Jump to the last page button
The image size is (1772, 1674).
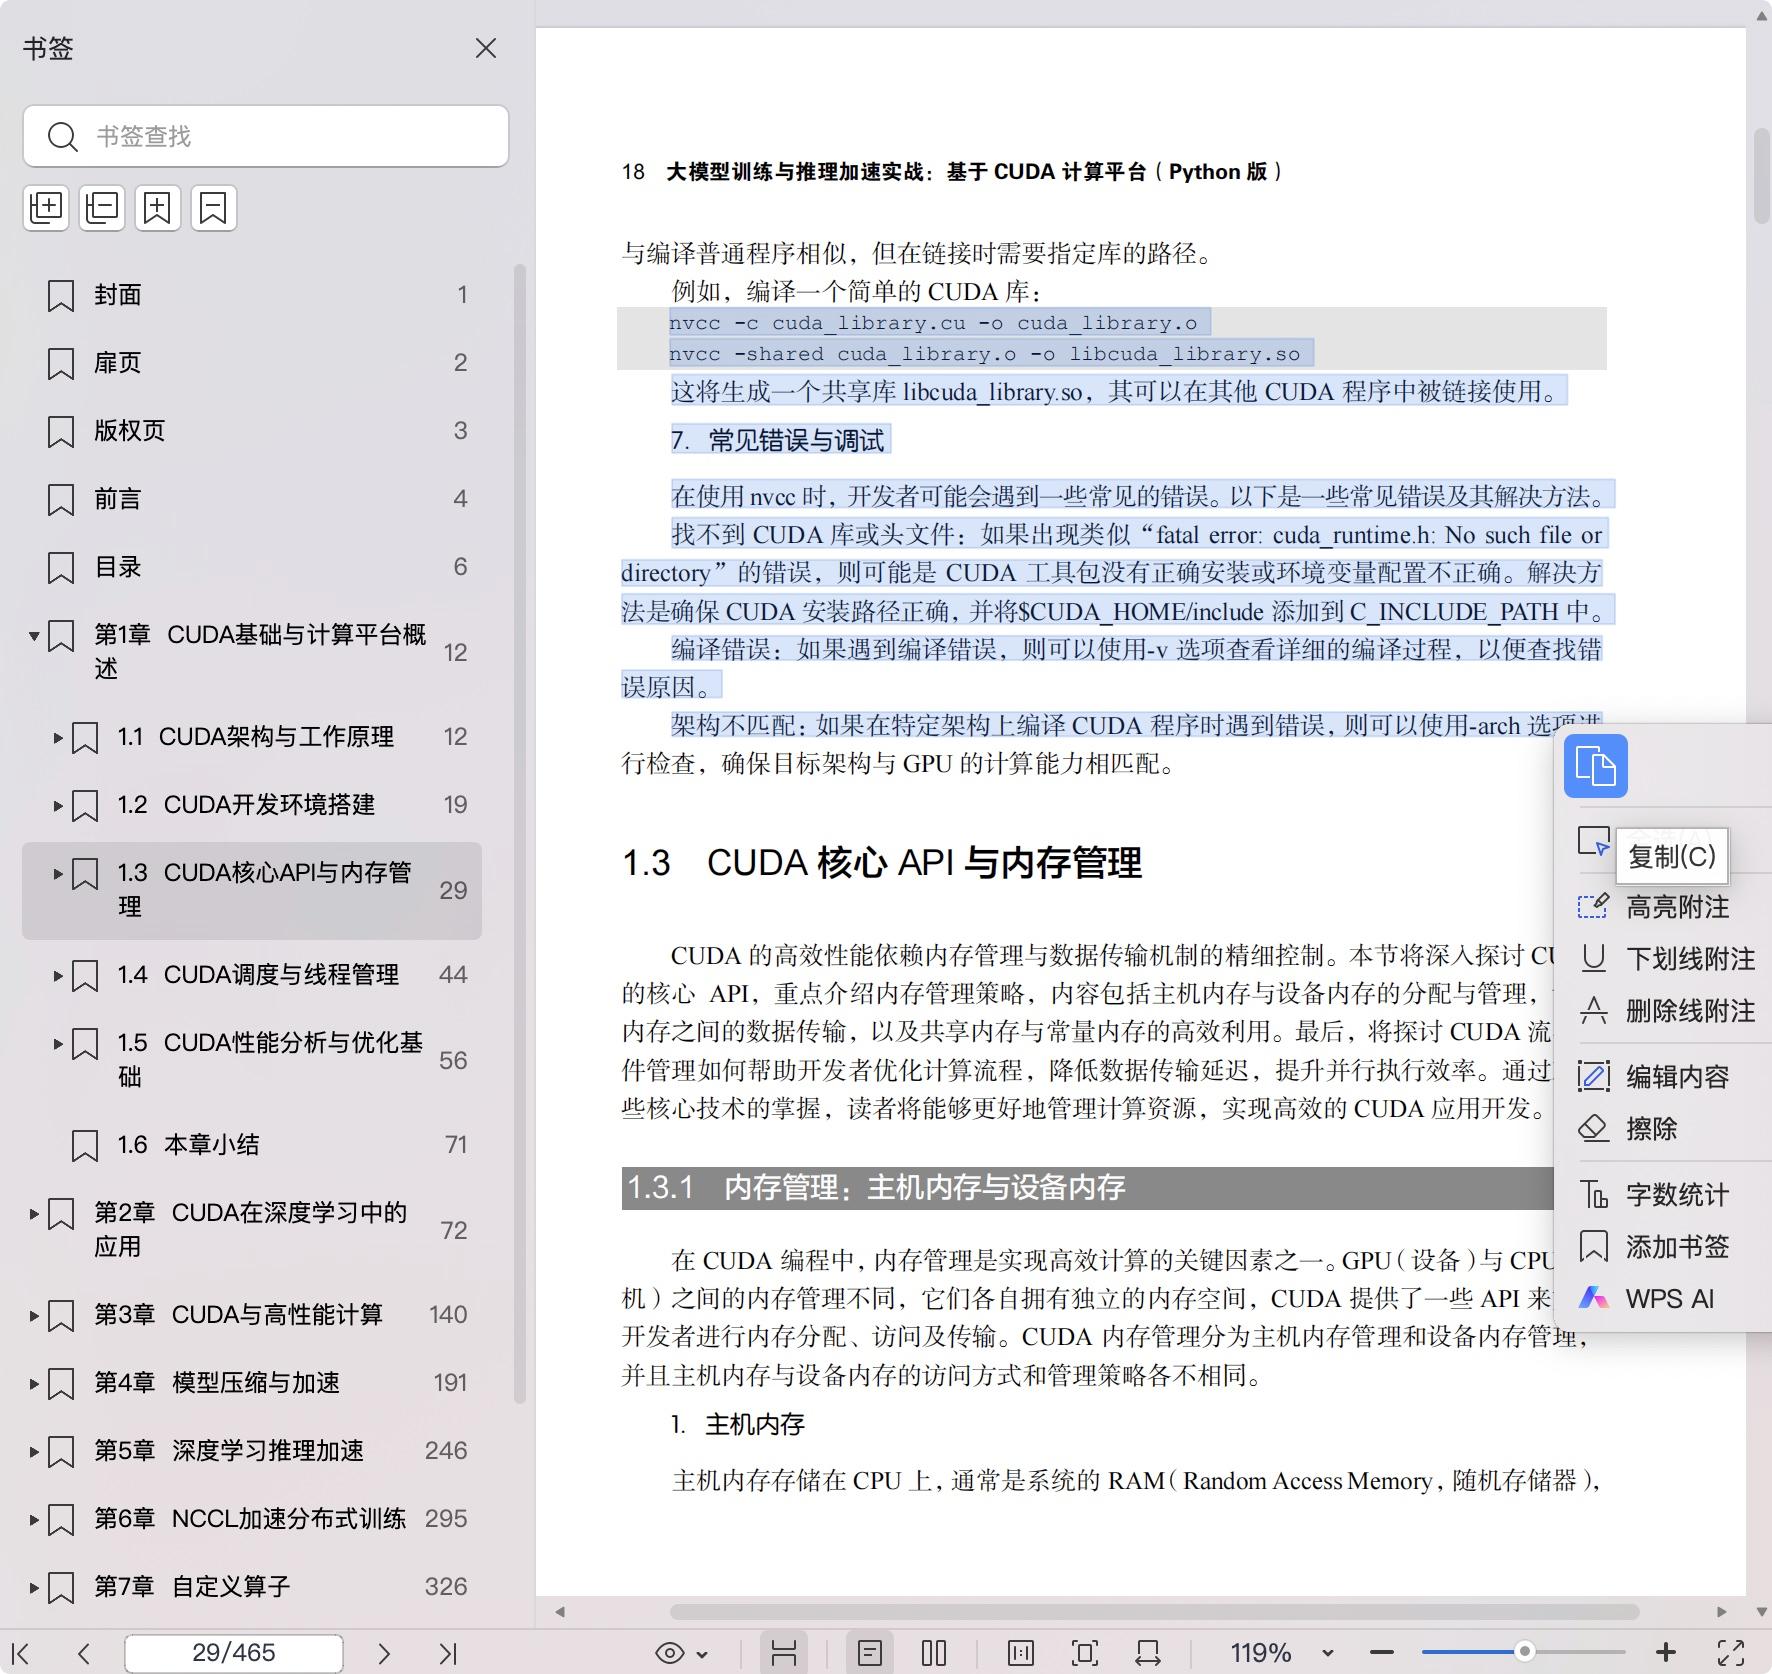(448, 1653)
